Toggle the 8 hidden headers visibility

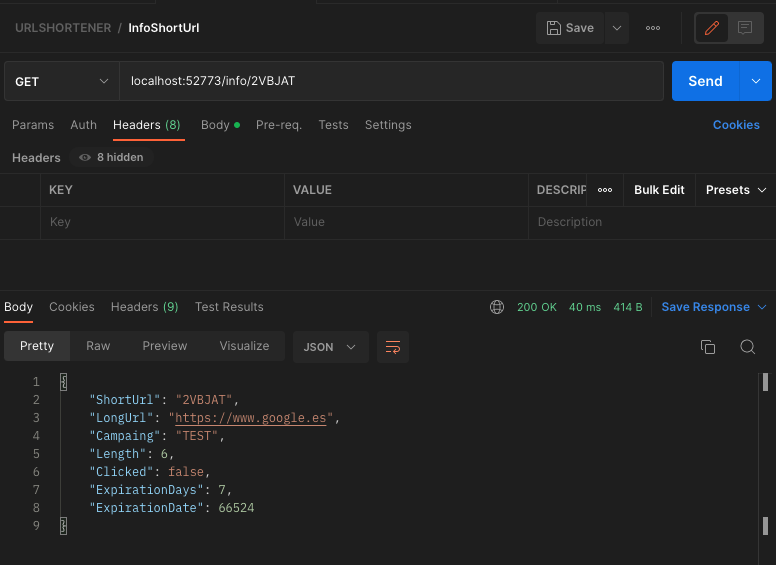tap(111, 158)
